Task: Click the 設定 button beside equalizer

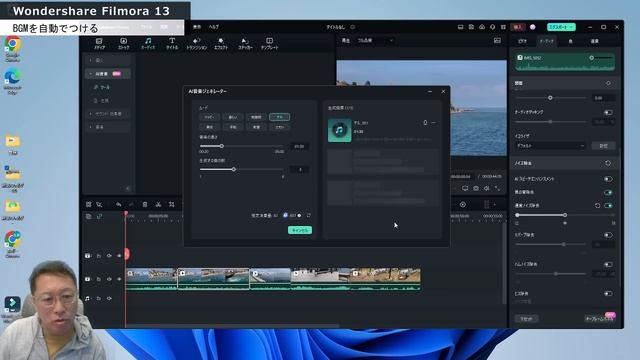Action: [x=604, y=146]
